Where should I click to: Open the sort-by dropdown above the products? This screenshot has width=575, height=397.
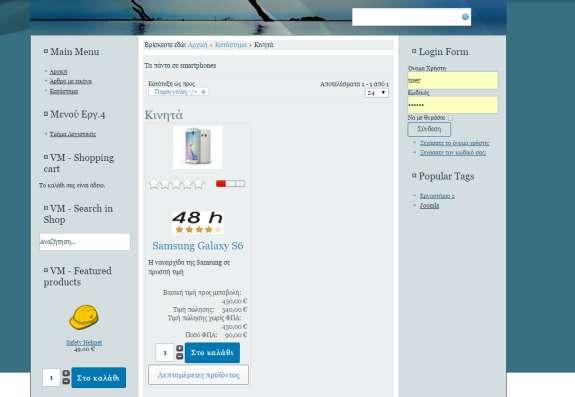coord(178,92)
